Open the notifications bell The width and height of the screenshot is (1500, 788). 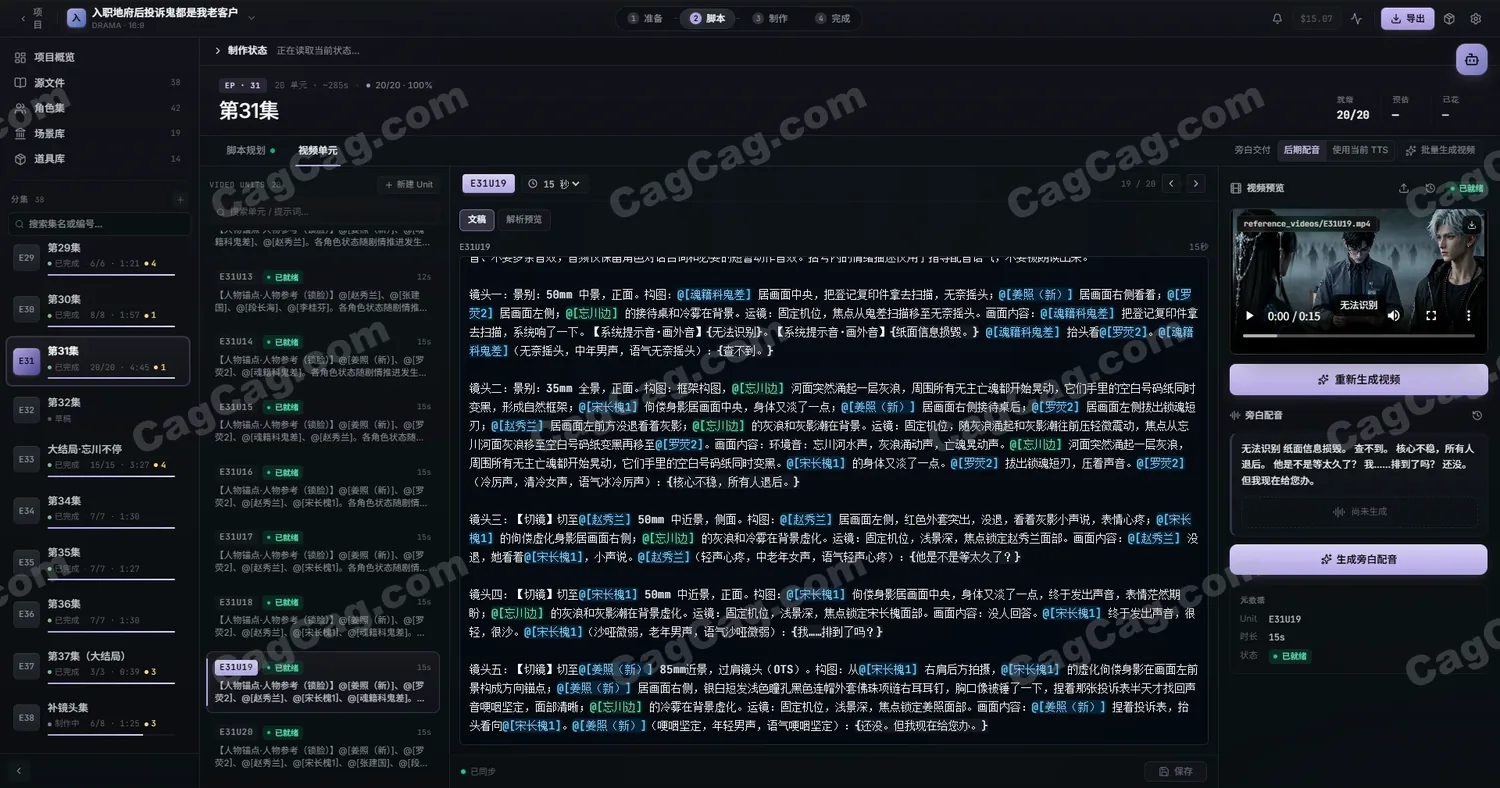point(1277,18)
